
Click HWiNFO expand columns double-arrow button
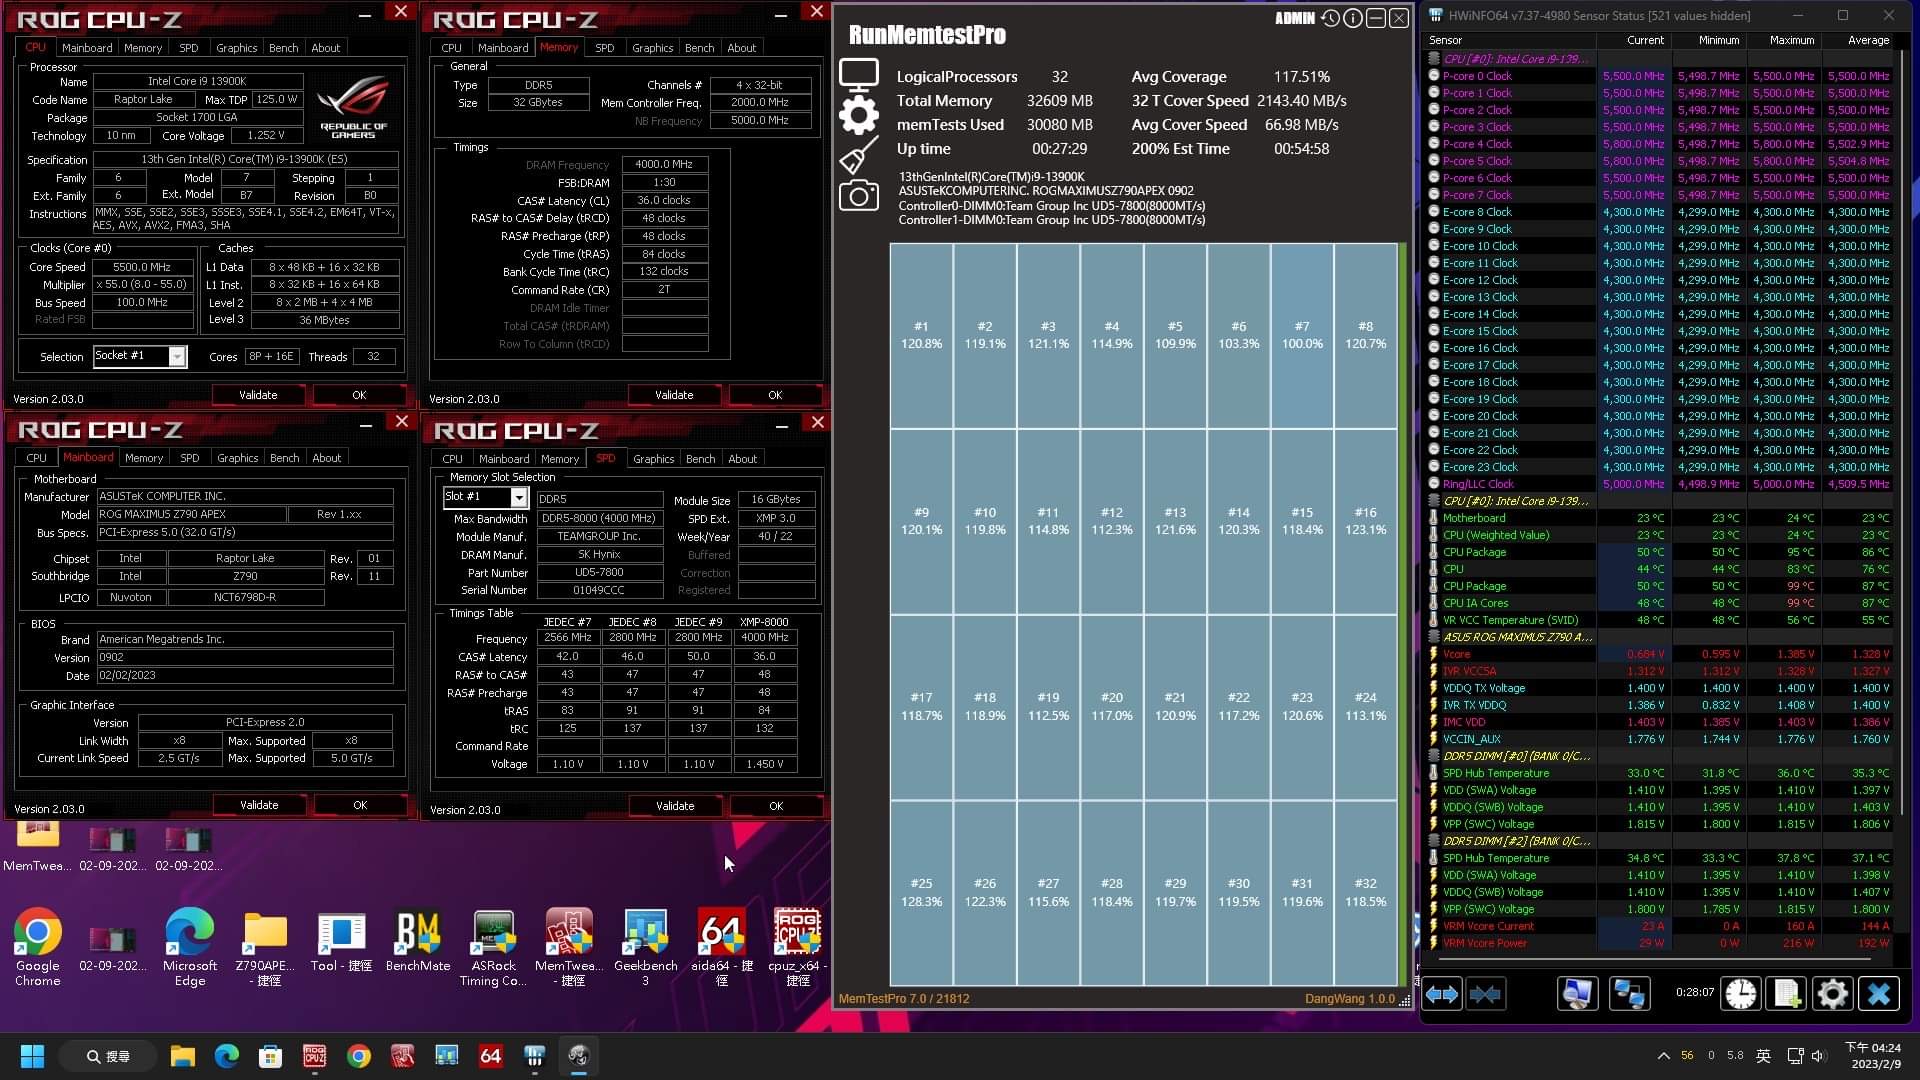(1441, 994)
